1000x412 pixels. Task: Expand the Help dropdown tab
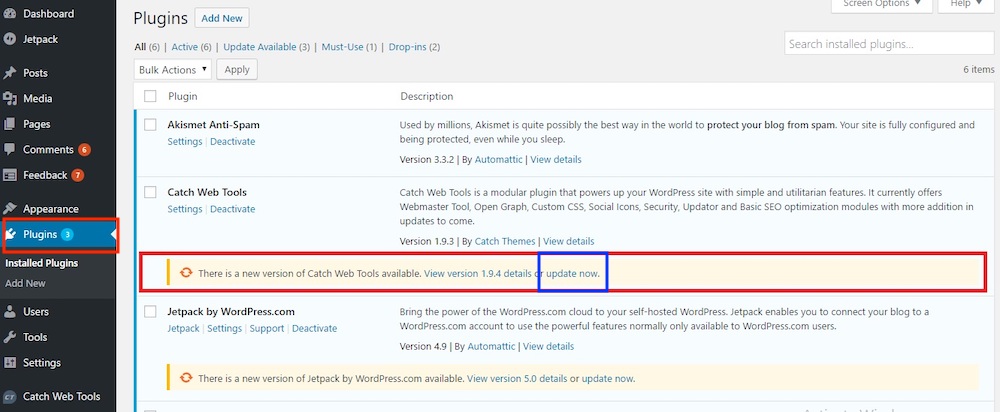[963, 4]
